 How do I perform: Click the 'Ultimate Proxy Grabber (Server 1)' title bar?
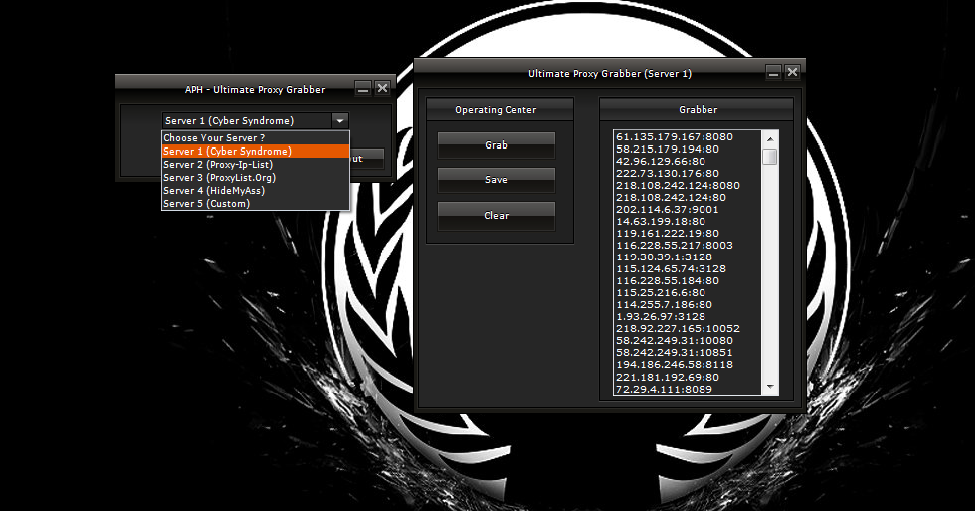[x=609, y=73]
